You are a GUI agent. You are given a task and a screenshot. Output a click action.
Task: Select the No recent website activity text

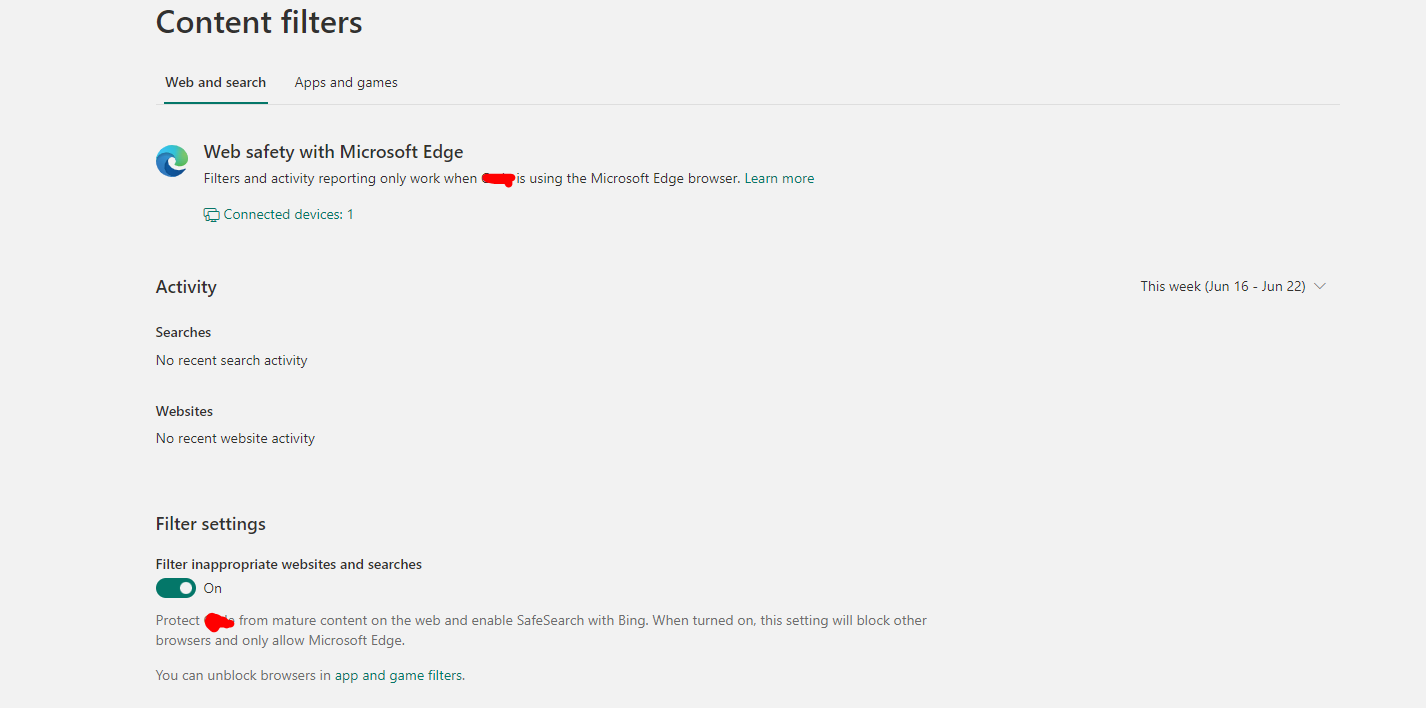pos(236,438)
